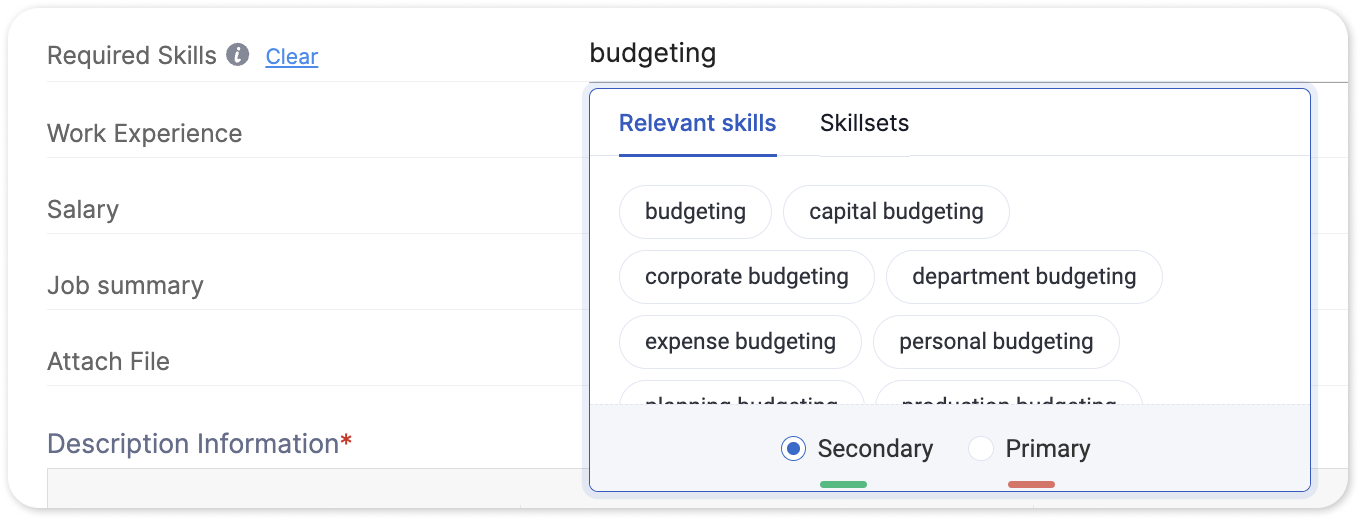Choose the capital budgeting skill
The width and height of the screenshot is (1360, 520).
[896, 212]
